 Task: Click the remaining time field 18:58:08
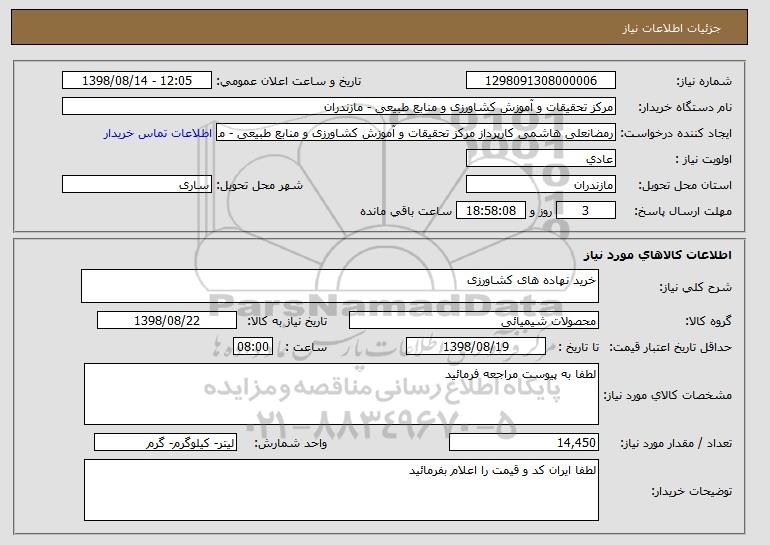[491, 211]
